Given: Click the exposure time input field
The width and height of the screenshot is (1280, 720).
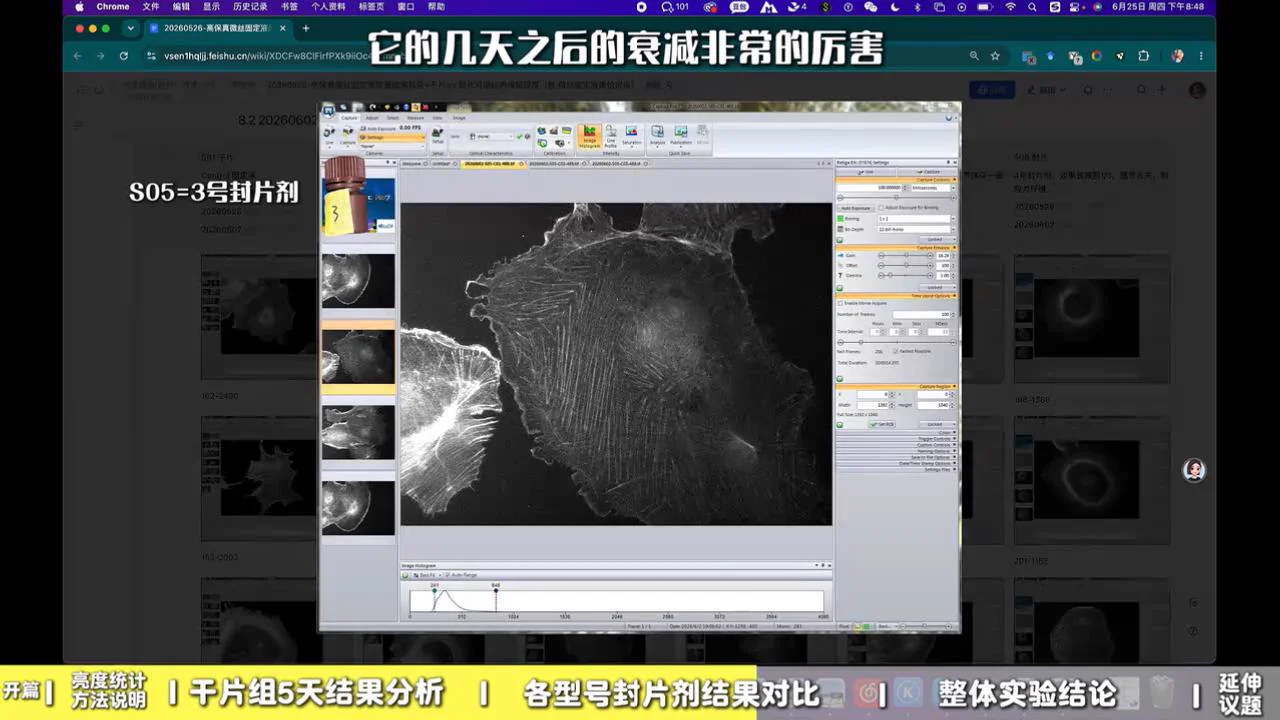Looking at the screenshot, I should (x=870, y=188).
